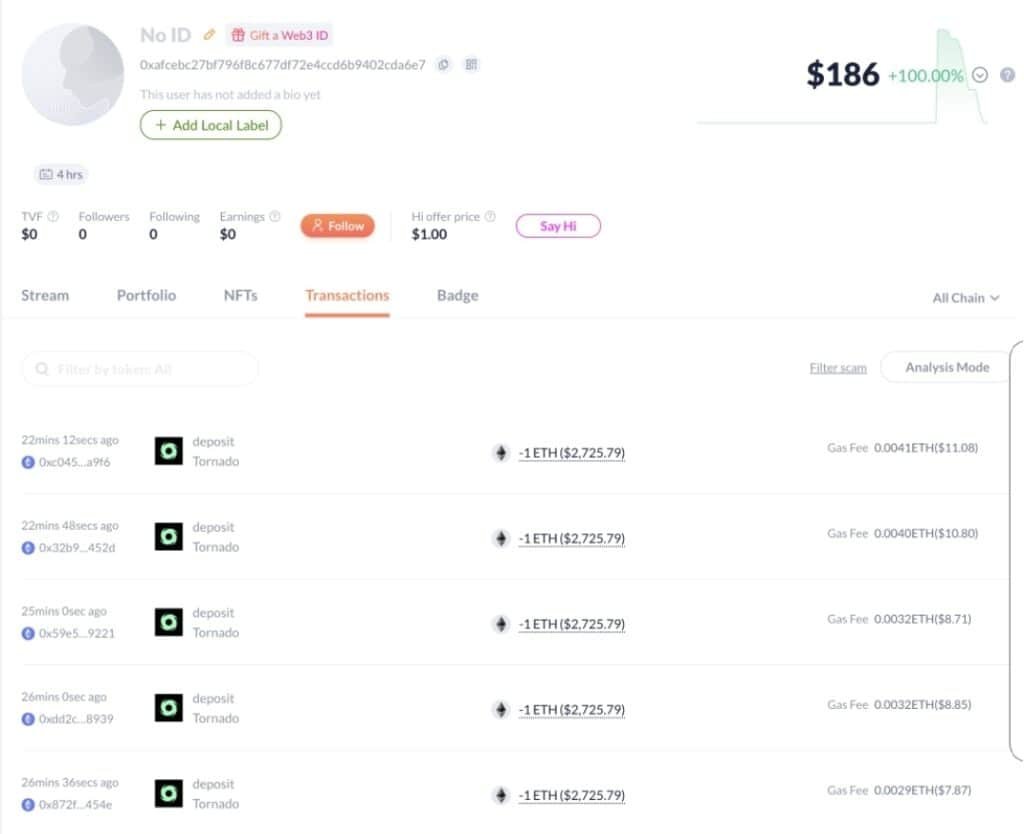1024x834 pixels.
Task: Select the ETH token icon in the first row
Action: [x=501, y=452]
